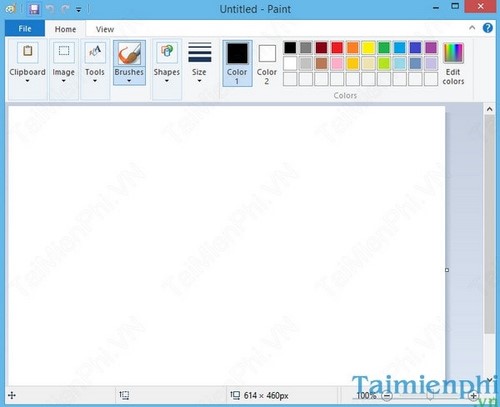500x407 pixels.
Task: Pick the bright red color swatch
Action: click(337, 48)
